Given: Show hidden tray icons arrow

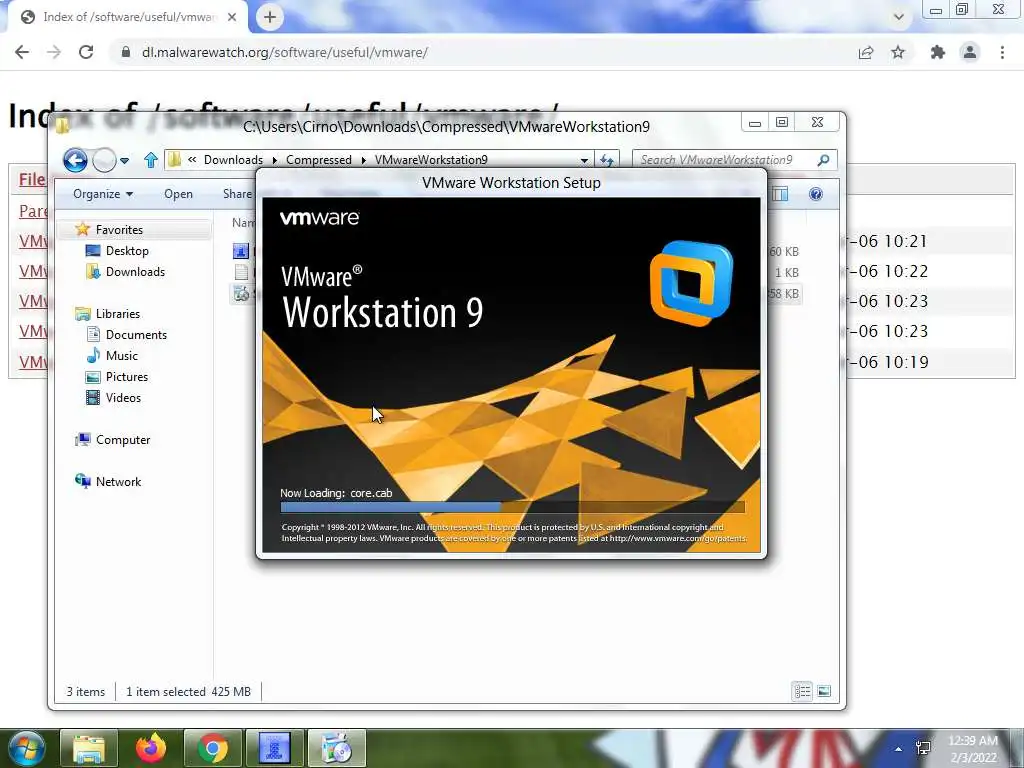Looking at the screenshot, I should pos(899,749).
